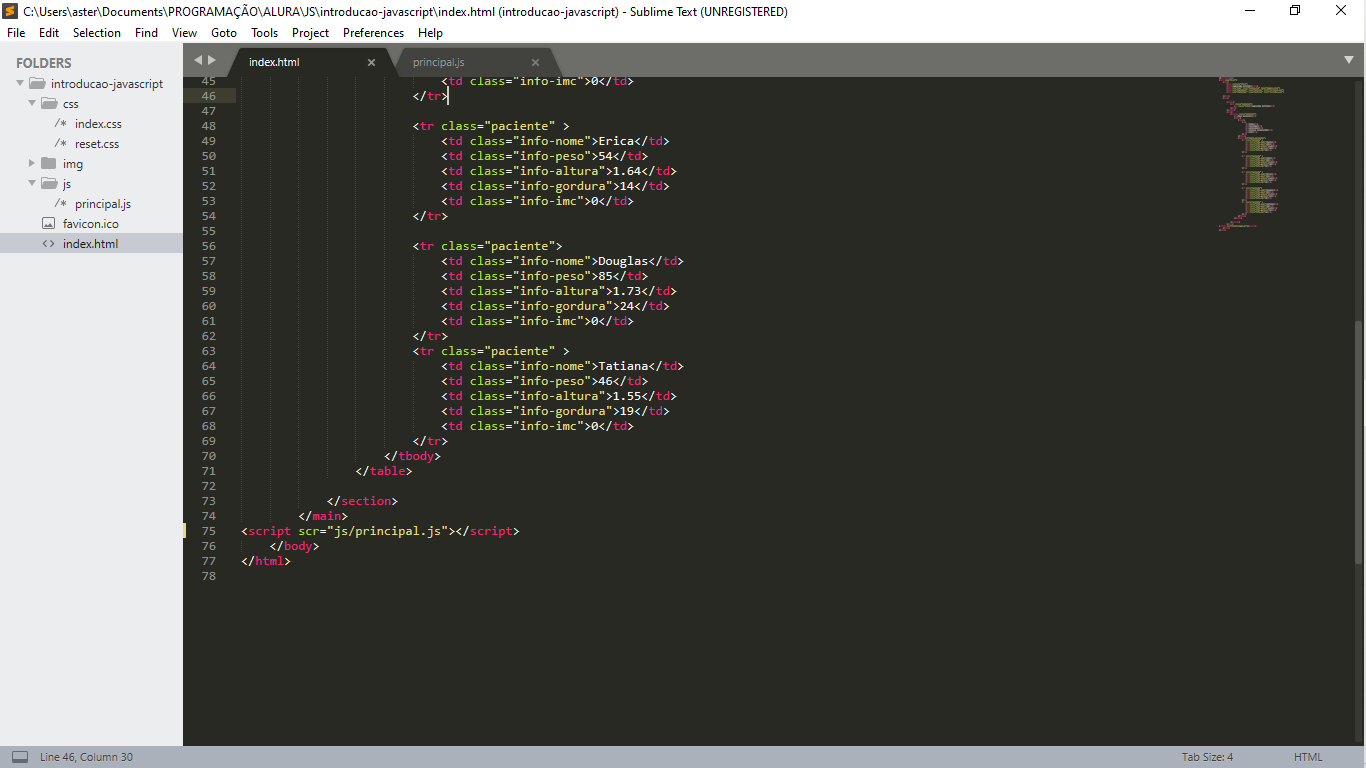Click the js folder icon
1366x768 pixels.
(48, 184)
